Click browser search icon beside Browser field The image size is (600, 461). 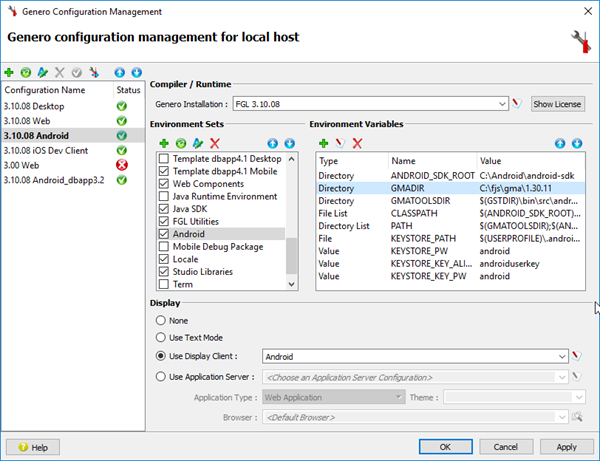point(577,417)
